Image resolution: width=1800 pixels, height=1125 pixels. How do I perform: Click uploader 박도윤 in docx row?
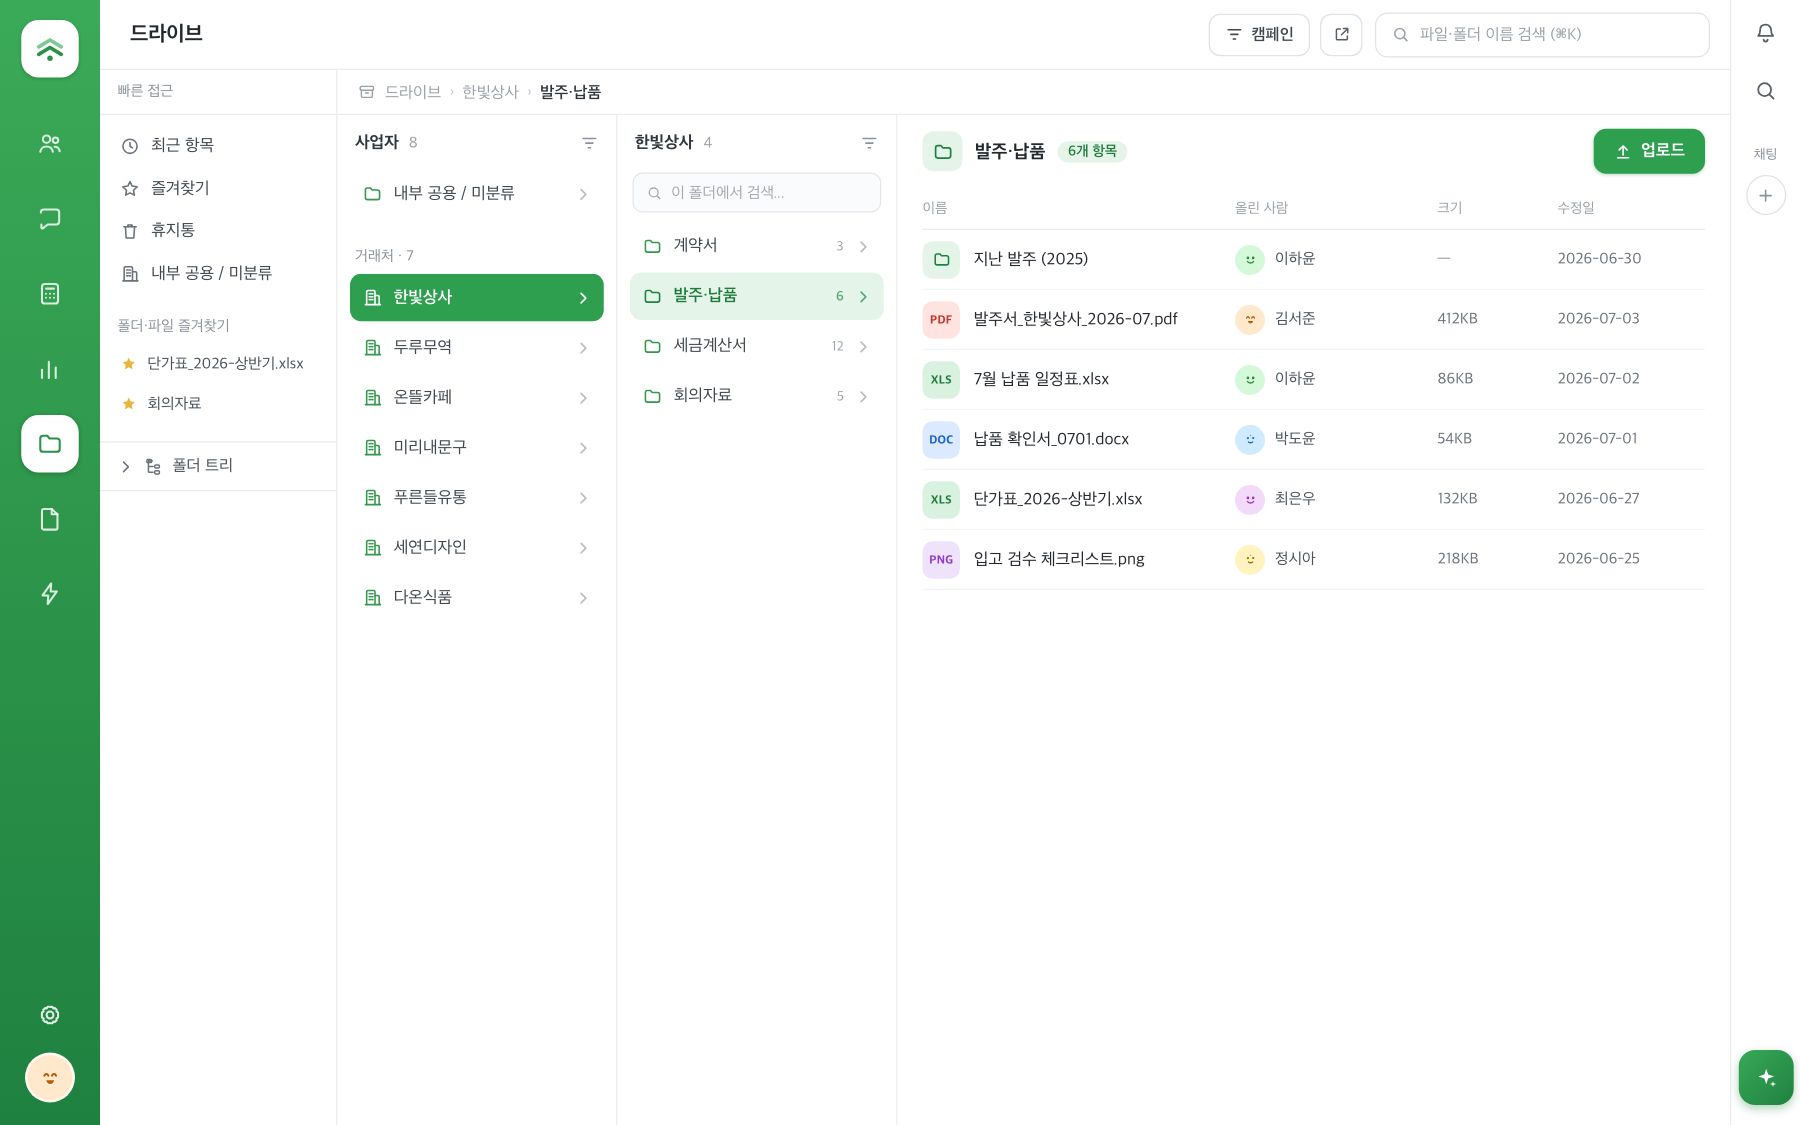(1275, 439)
